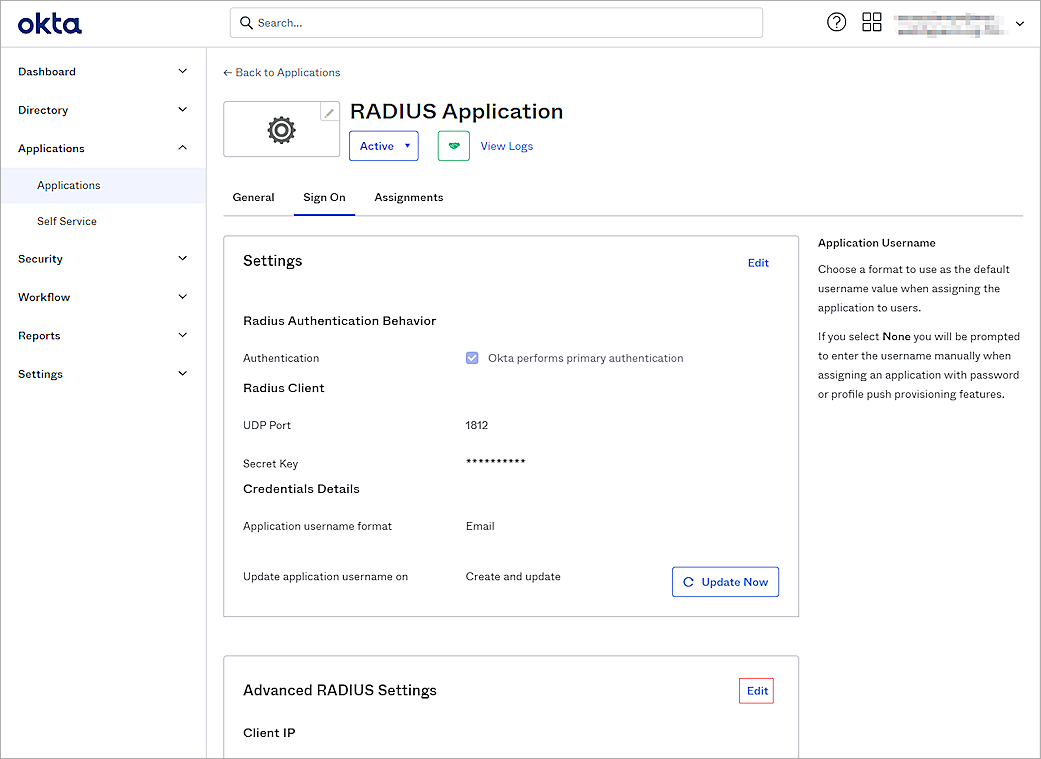The image size is (1041, 759).
Task: Click the Okta logo
Action: (48, 23)
